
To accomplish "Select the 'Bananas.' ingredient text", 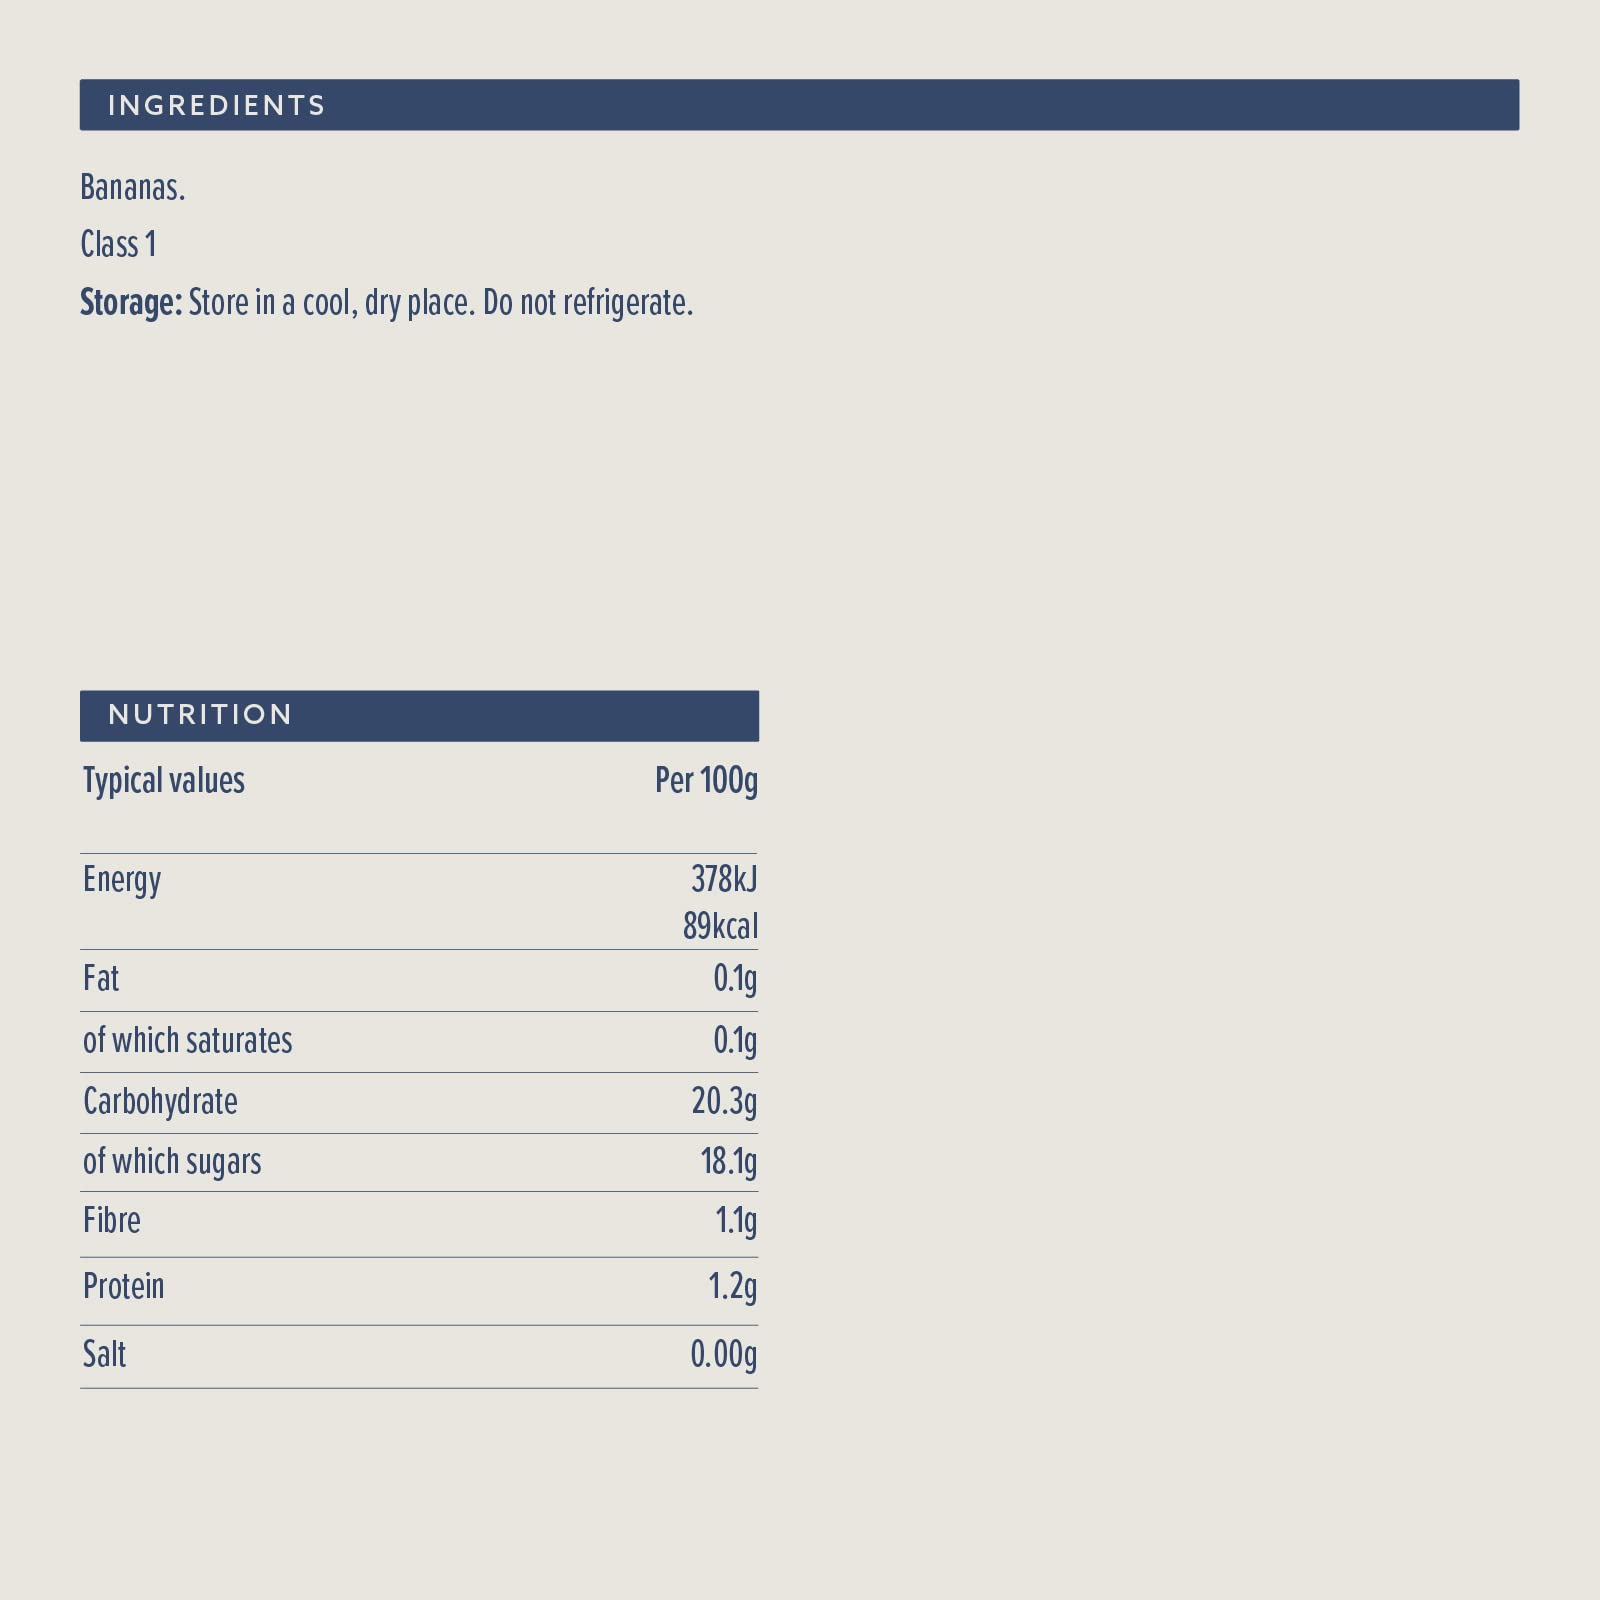I will [x=133, y=187].
